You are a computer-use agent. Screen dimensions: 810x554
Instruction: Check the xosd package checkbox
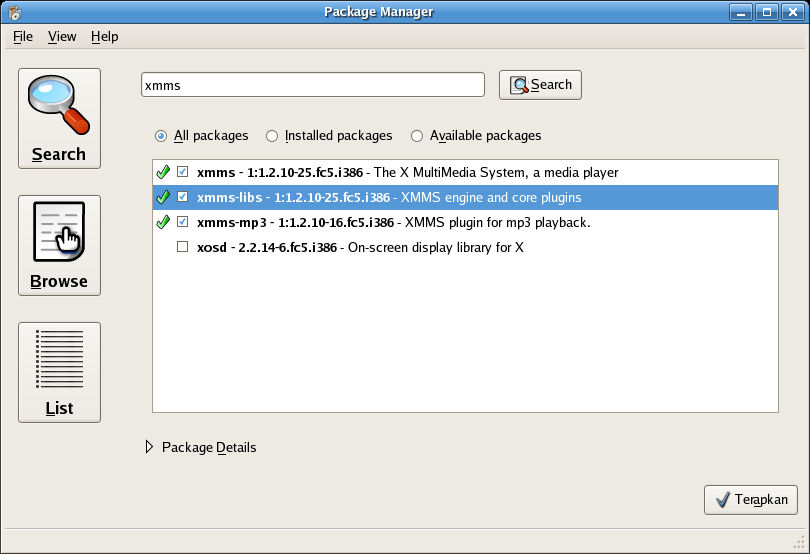(182, 247)
